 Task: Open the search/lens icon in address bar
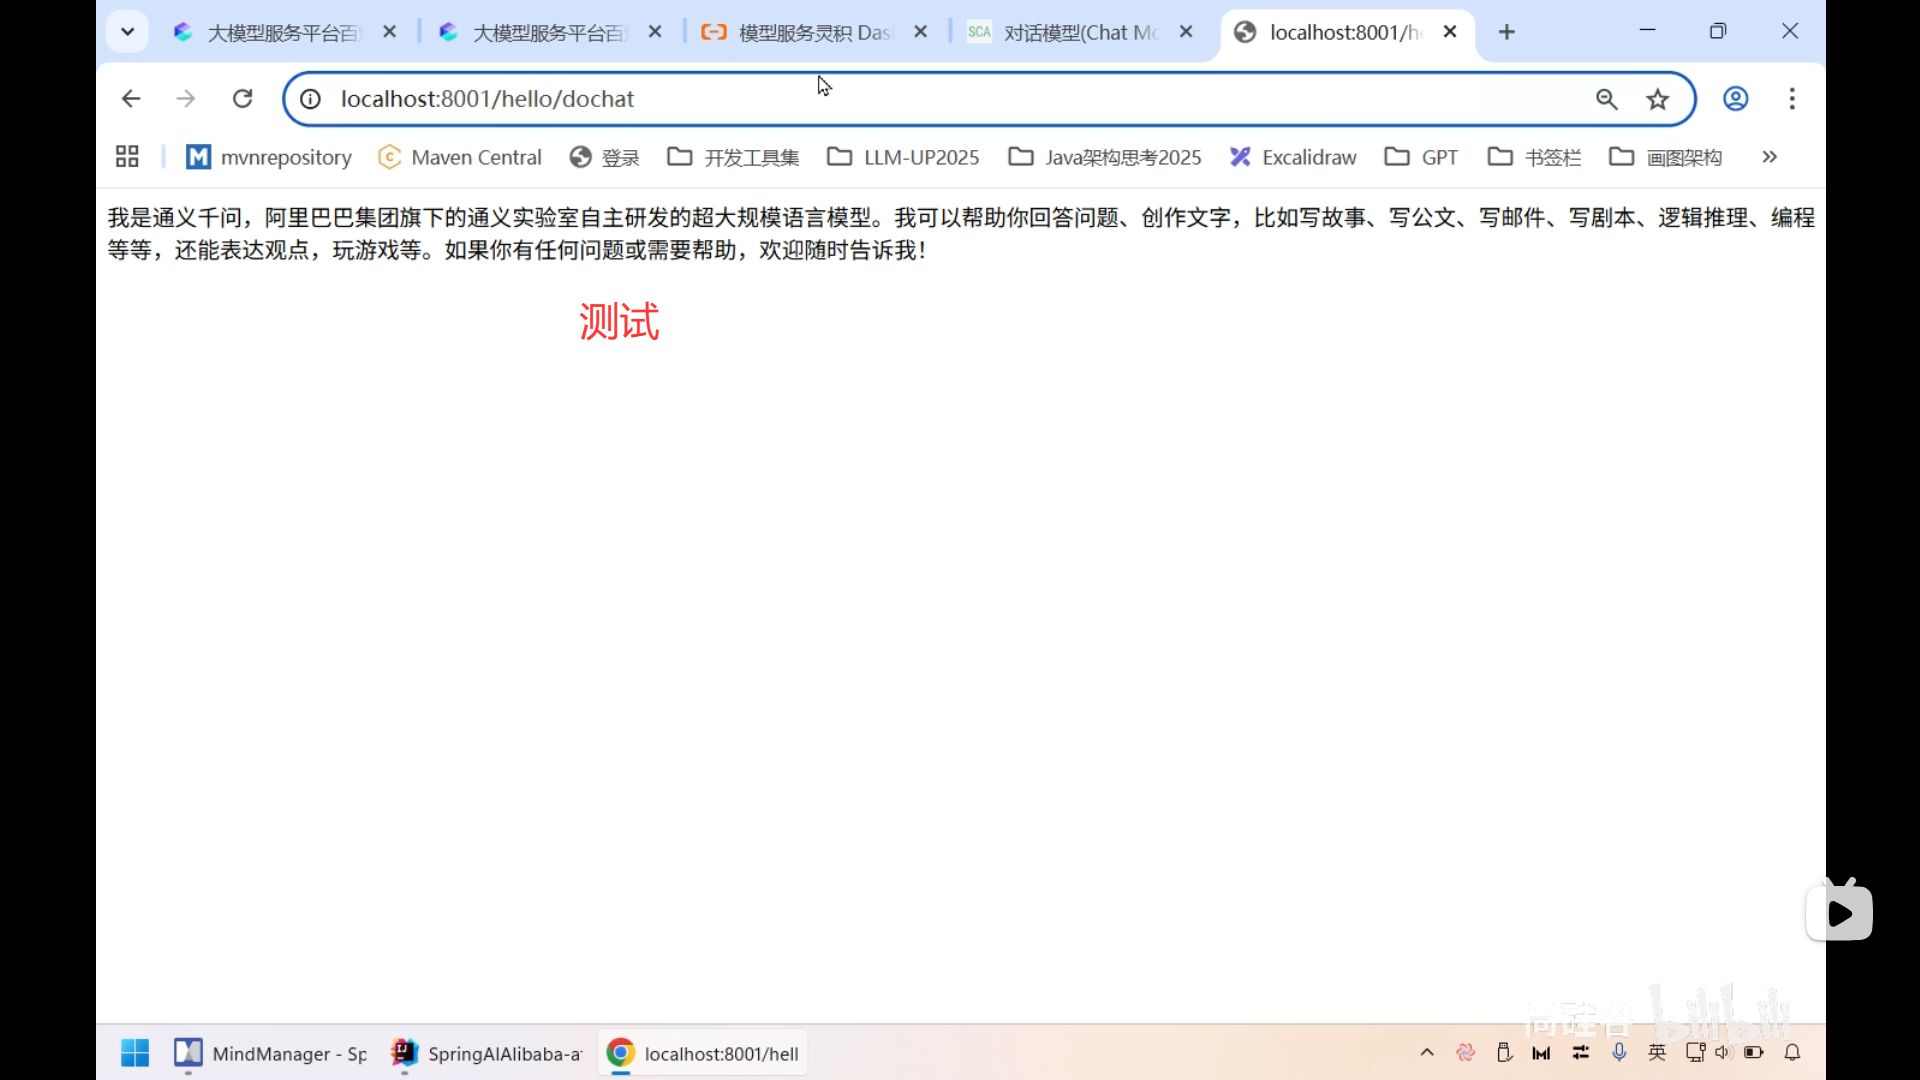click(1607, 99)
